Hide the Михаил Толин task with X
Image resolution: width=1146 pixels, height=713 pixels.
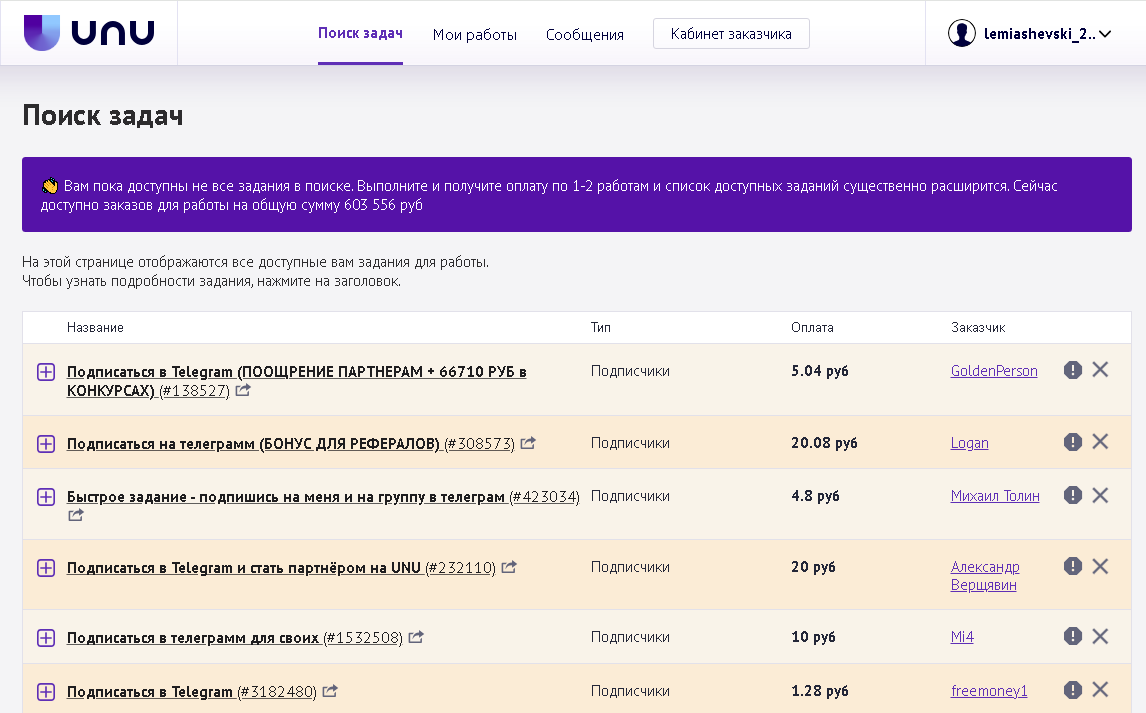(x=1100, y=495)
